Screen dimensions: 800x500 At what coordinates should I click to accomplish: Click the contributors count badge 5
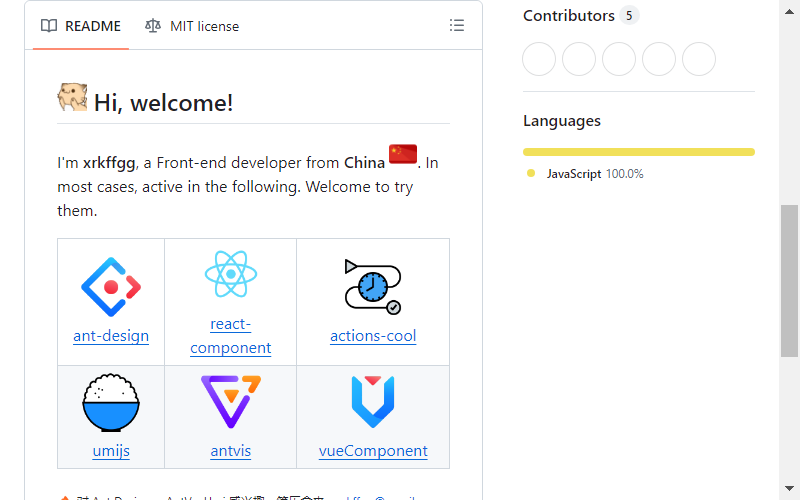pyautogui.click(x=629, y=16)
